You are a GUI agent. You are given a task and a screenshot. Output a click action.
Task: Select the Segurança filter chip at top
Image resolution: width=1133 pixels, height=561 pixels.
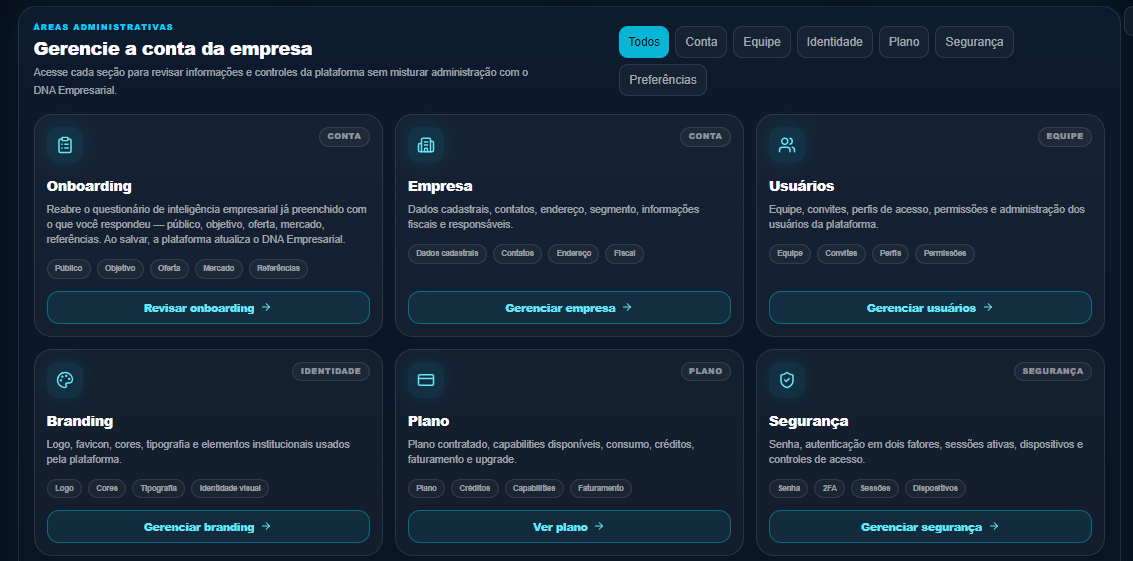974,42
